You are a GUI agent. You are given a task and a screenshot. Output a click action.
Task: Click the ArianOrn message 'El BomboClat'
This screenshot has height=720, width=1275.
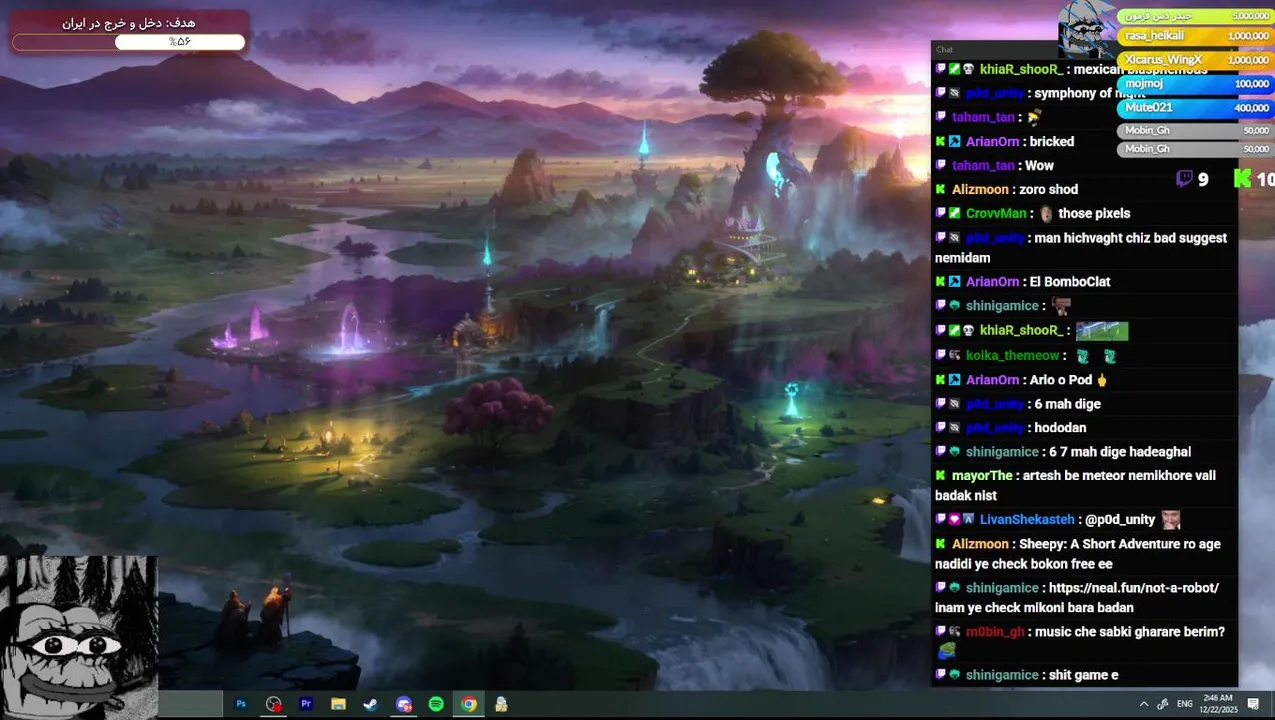coord(1070,282)
